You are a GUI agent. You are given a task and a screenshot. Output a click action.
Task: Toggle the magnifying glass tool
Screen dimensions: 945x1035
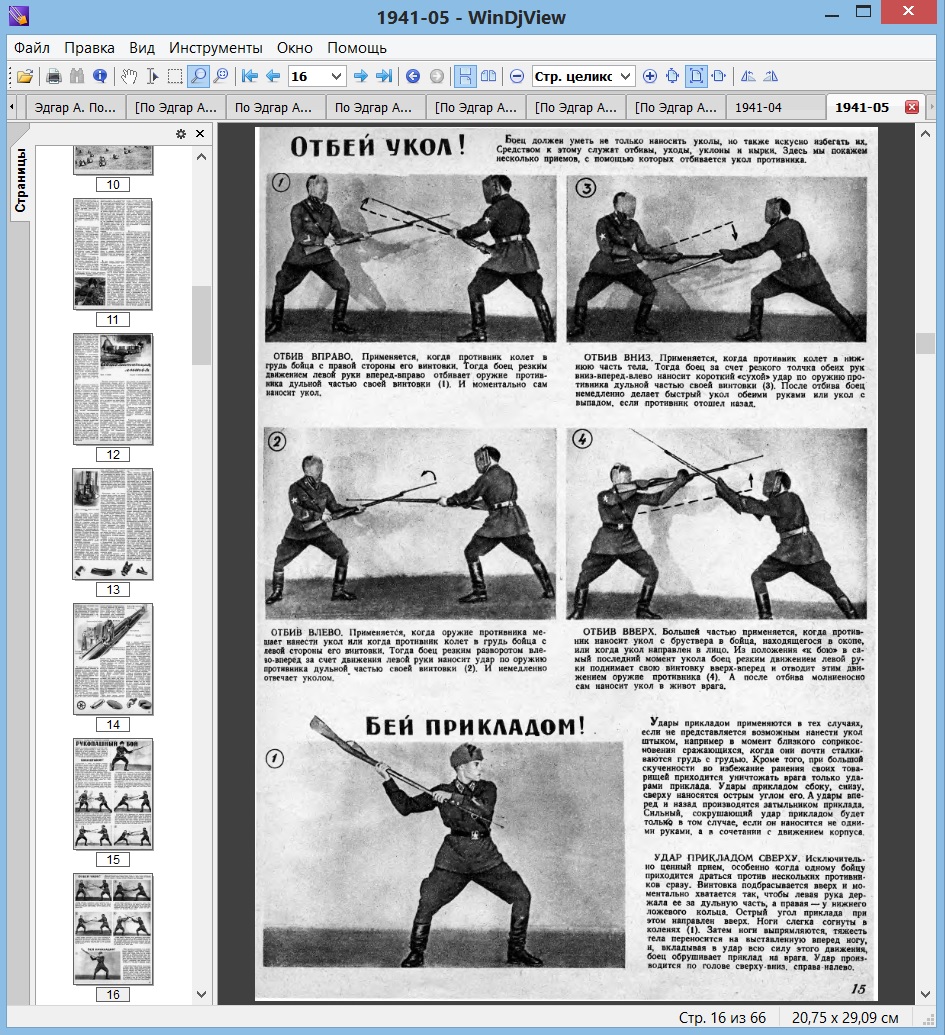pyautogui.click(x=198, y=76)
